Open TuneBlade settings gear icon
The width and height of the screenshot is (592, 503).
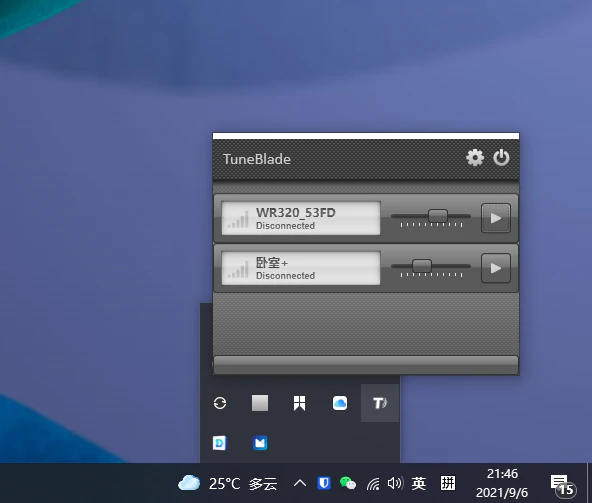point(475,158)
